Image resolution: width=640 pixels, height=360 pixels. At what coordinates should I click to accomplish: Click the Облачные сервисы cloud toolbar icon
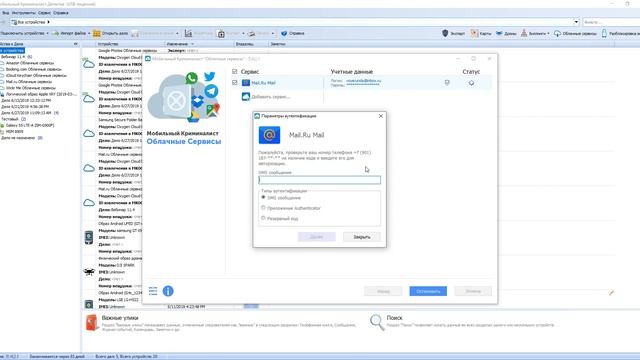pyautogui.click(x=558, y=33)
